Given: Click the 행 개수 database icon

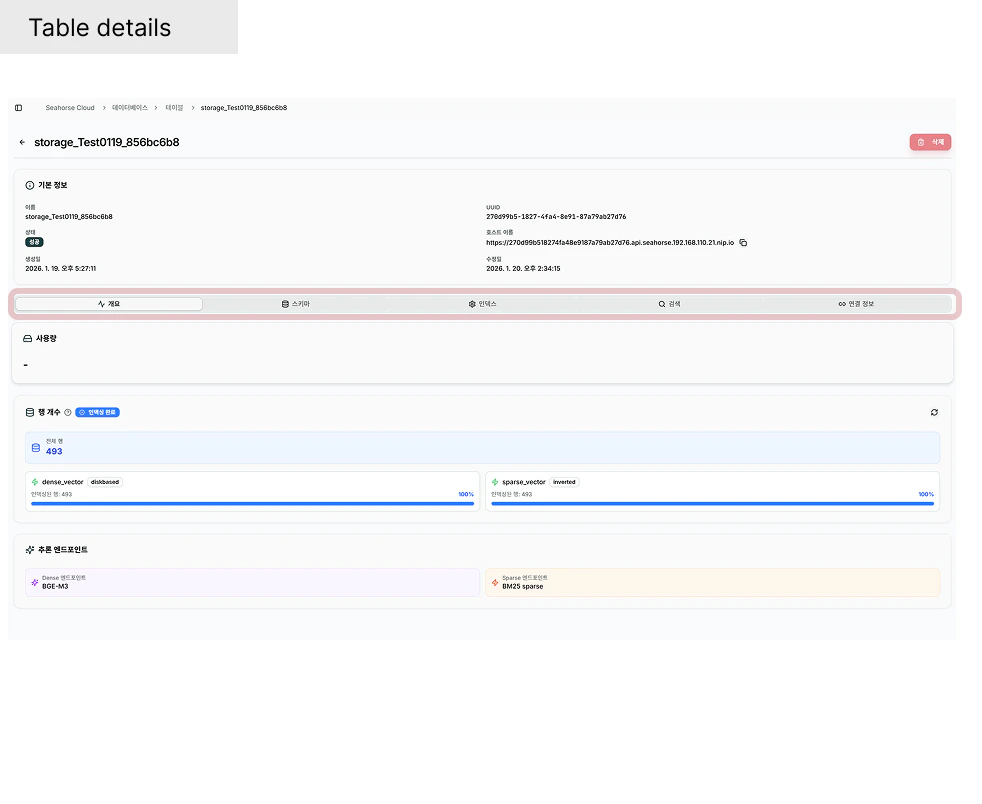Looking at the screenshot, I should tap(29, 412).
